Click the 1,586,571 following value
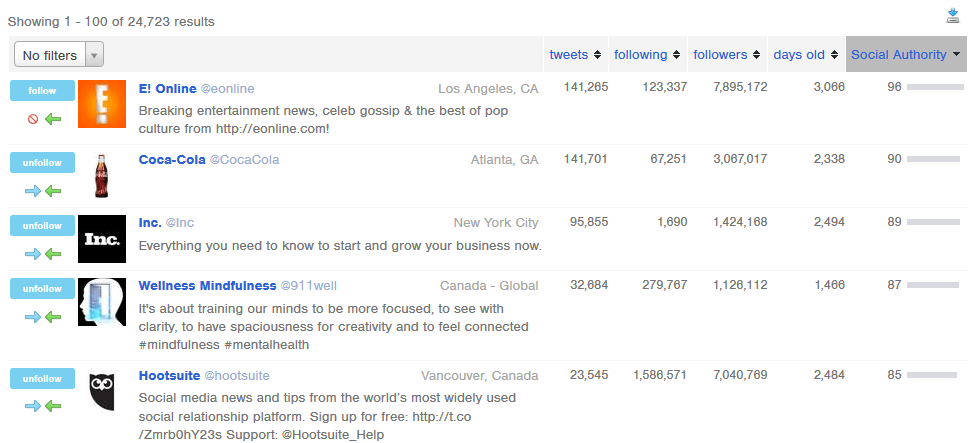 click(x=660, y=375)
